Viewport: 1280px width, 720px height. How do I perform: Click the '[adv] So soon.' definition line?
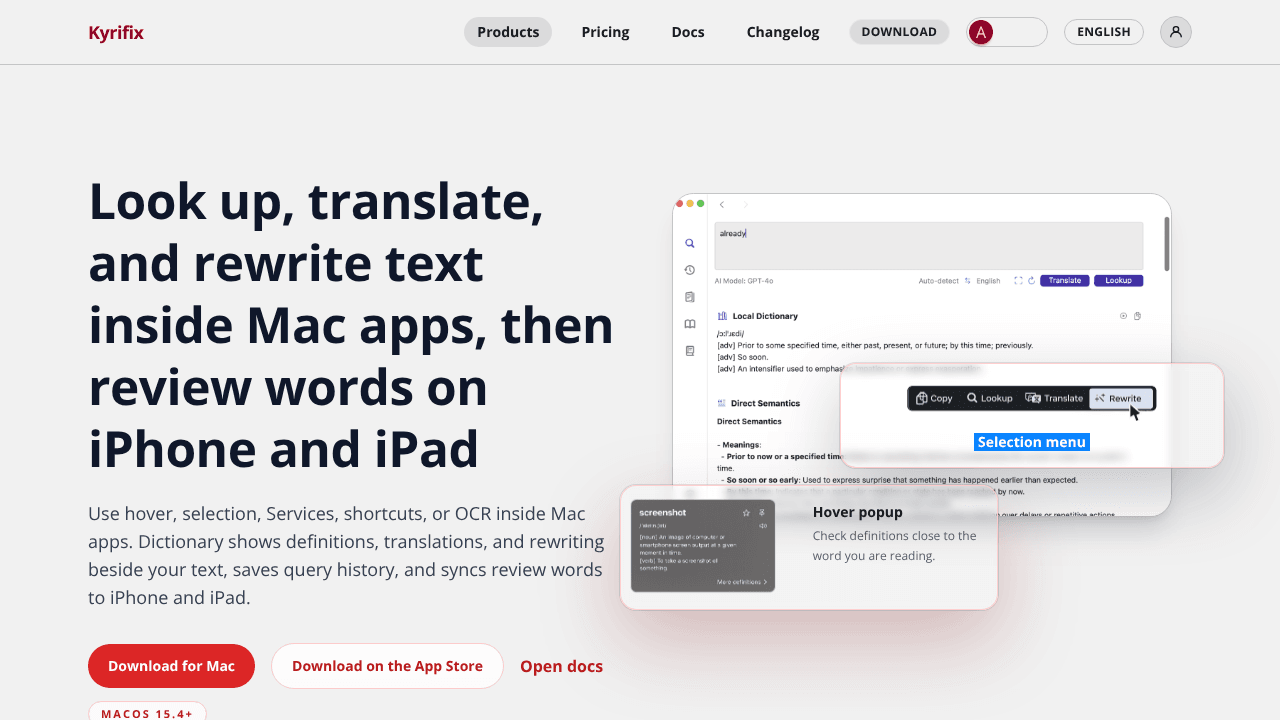pos(741,357)
